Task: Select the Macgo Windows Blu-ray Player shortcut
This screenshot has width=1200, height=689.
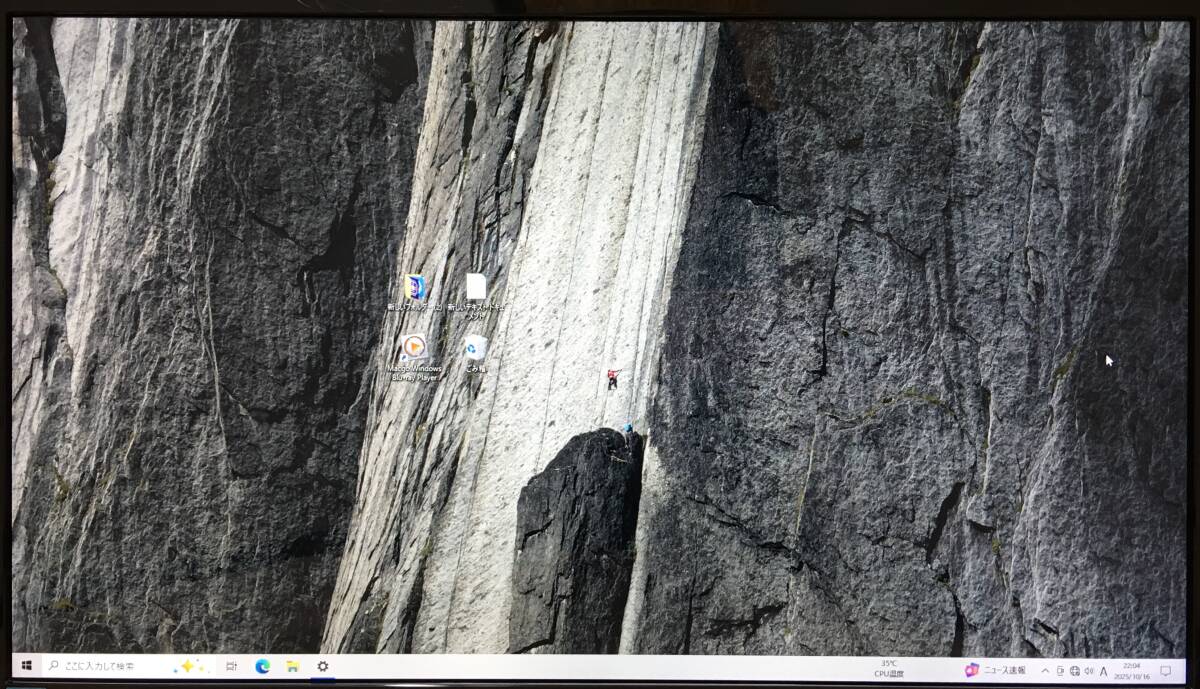Action: (415, 358)
